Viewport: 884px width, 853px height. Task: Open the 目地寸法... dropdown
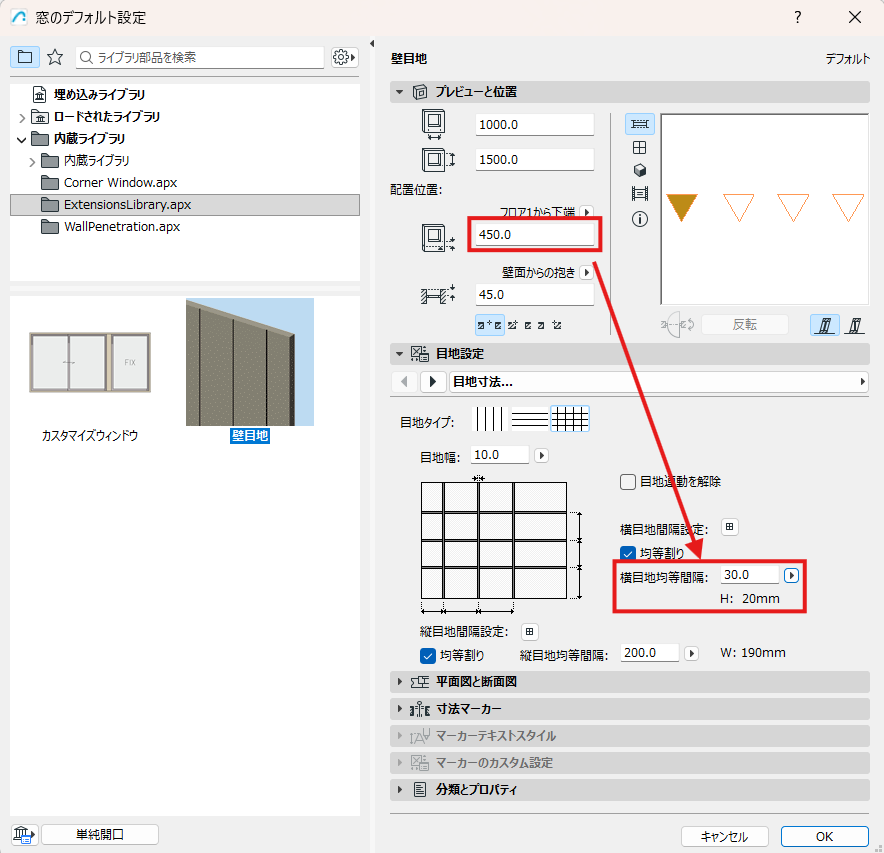[x=658, y=382]
